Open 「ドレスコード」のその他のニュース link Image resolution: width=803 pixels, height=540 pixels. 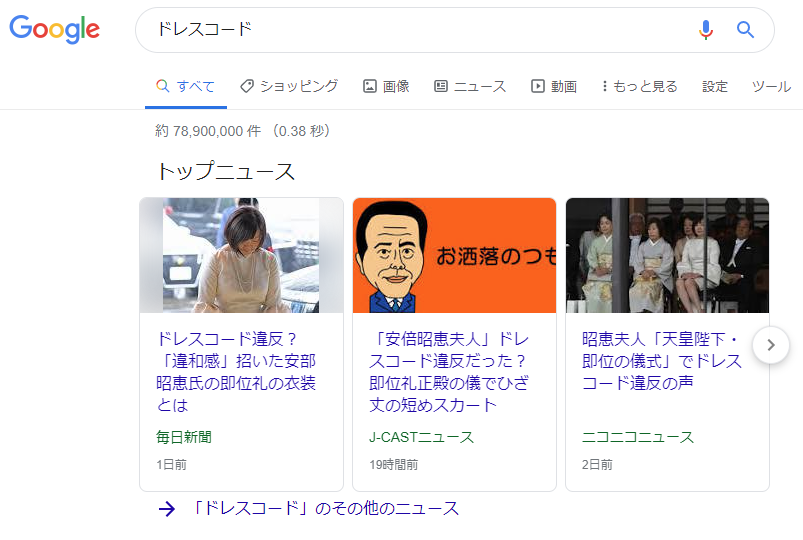(x=325, y=508)
